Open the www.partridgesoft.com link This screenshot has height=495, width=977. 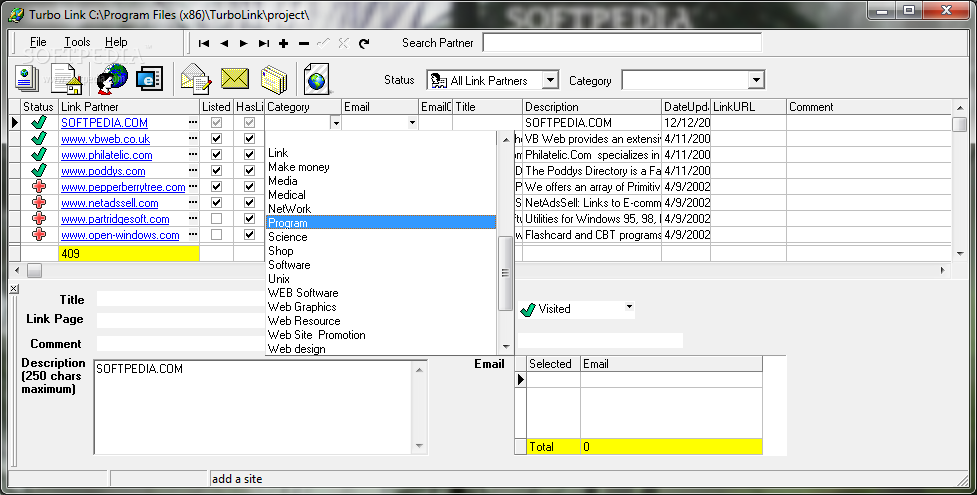coord(115,219)
